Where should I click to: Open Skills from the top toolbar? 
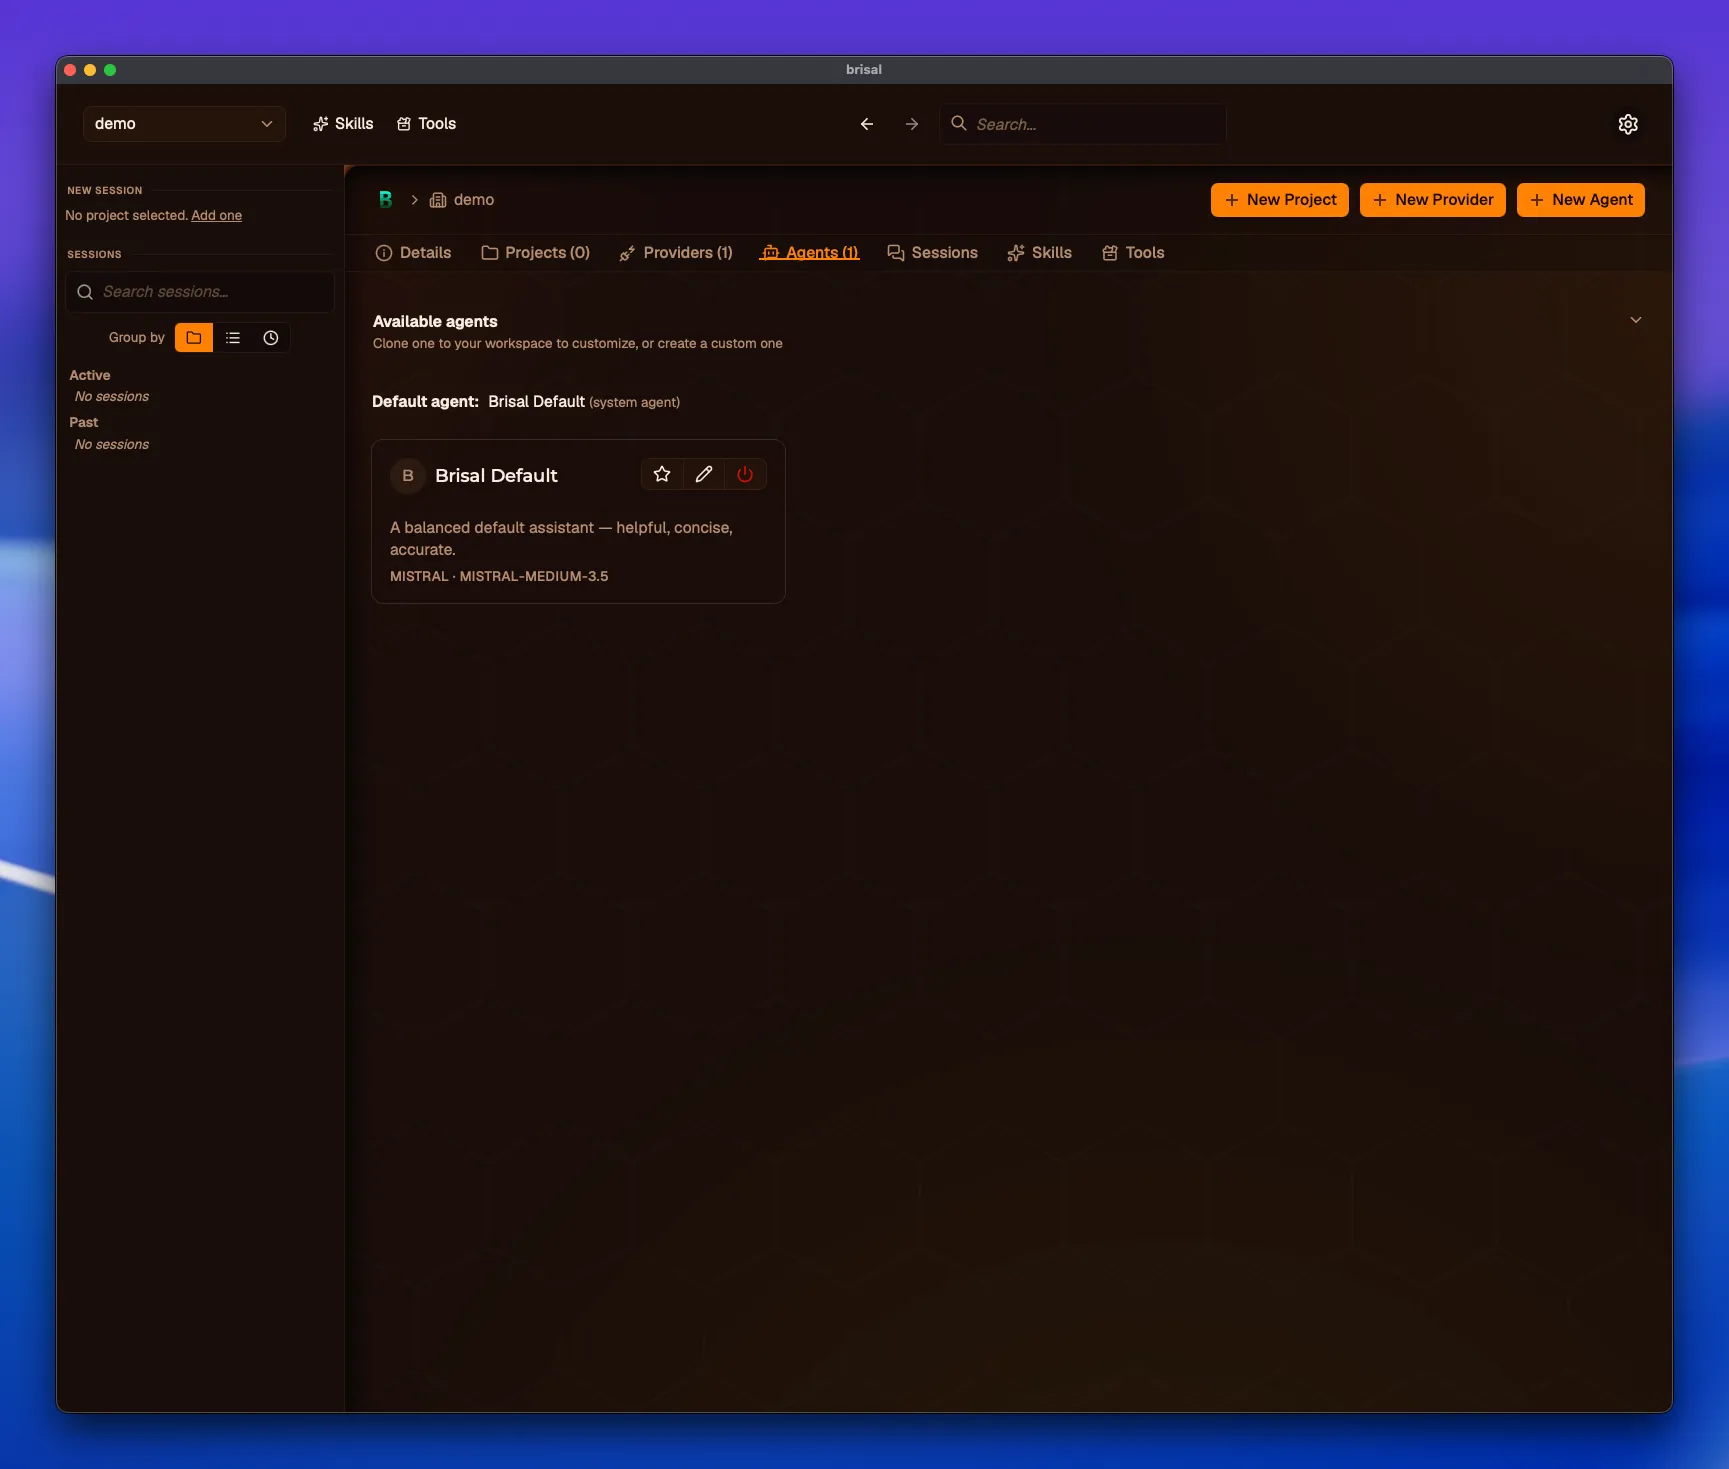tap(343, 123)
